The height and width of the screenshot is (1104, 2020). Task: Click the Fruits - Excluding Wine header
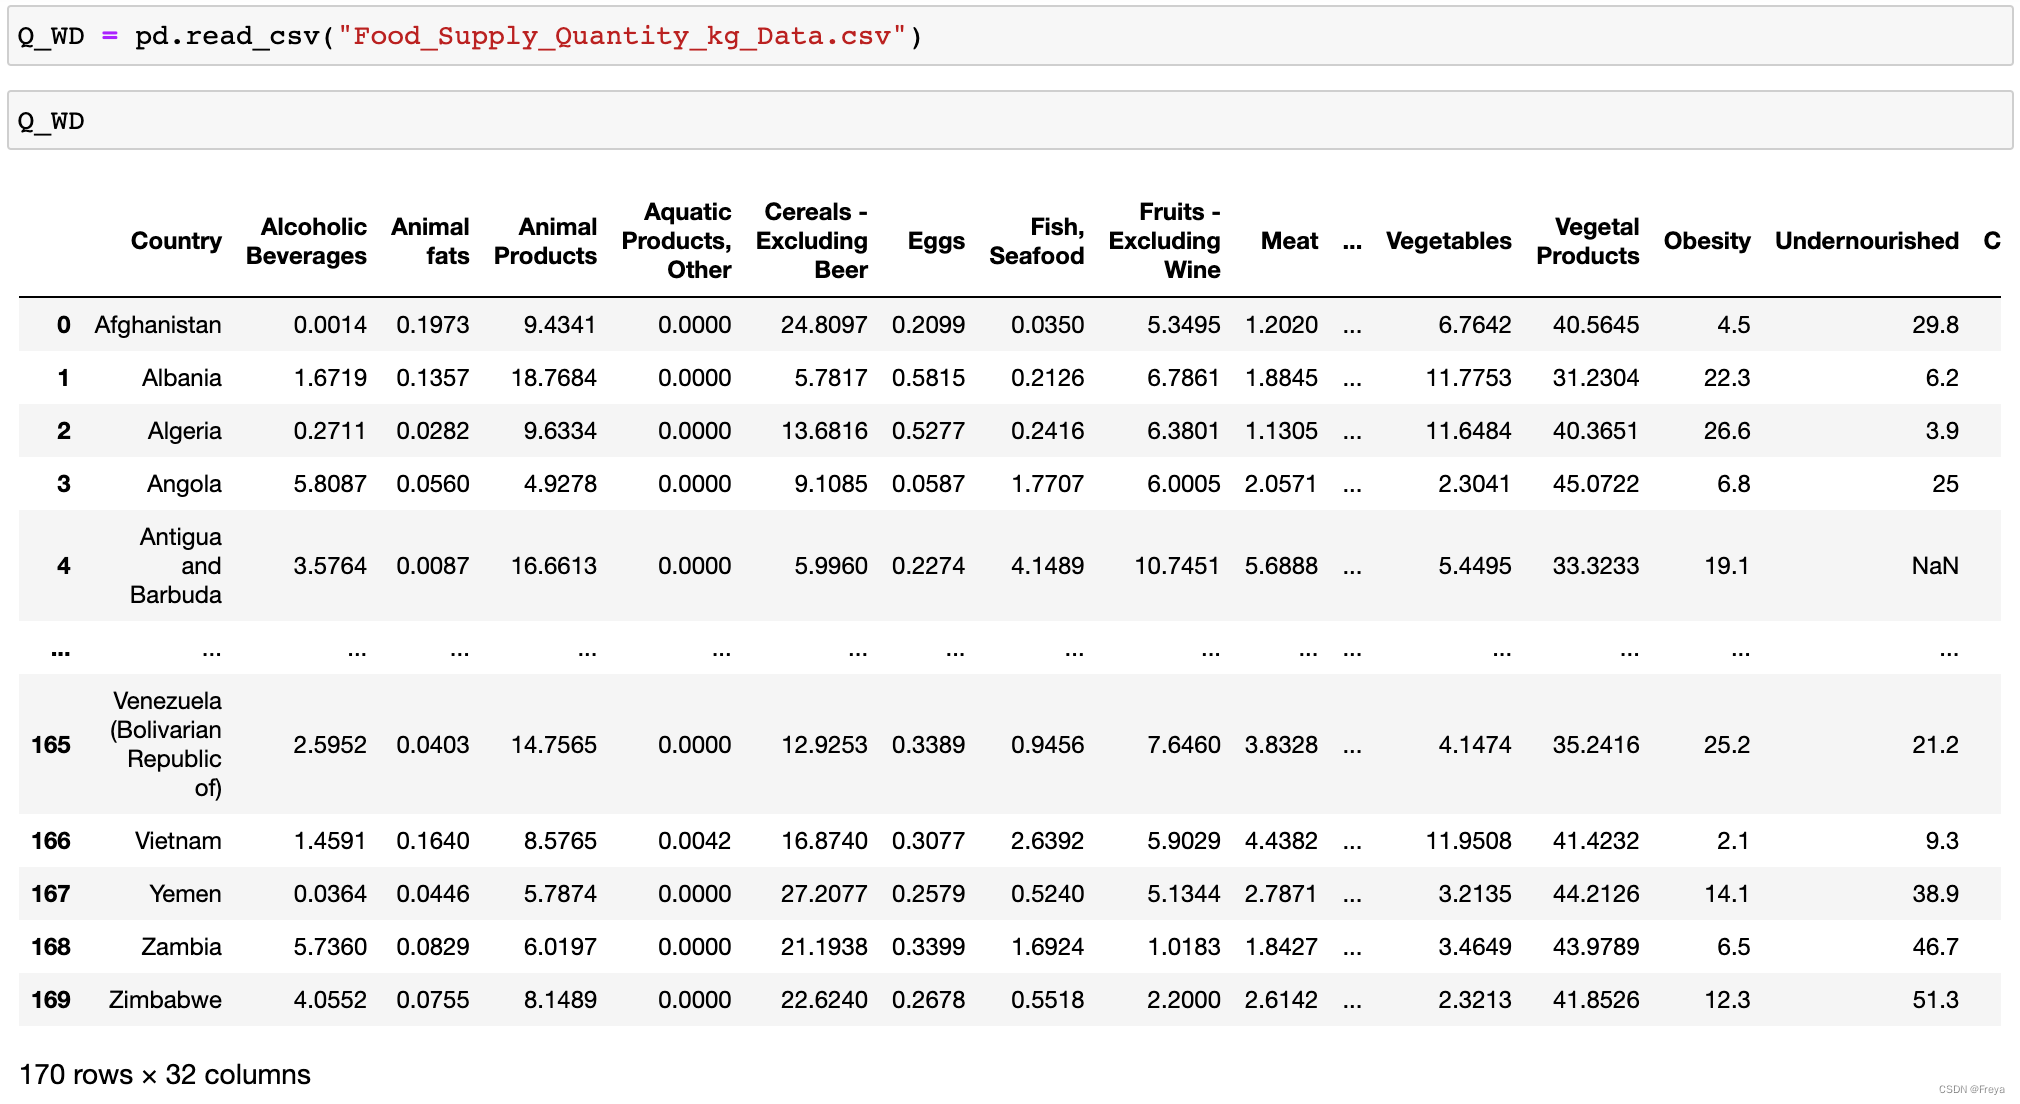click(x=1165, y=241)
